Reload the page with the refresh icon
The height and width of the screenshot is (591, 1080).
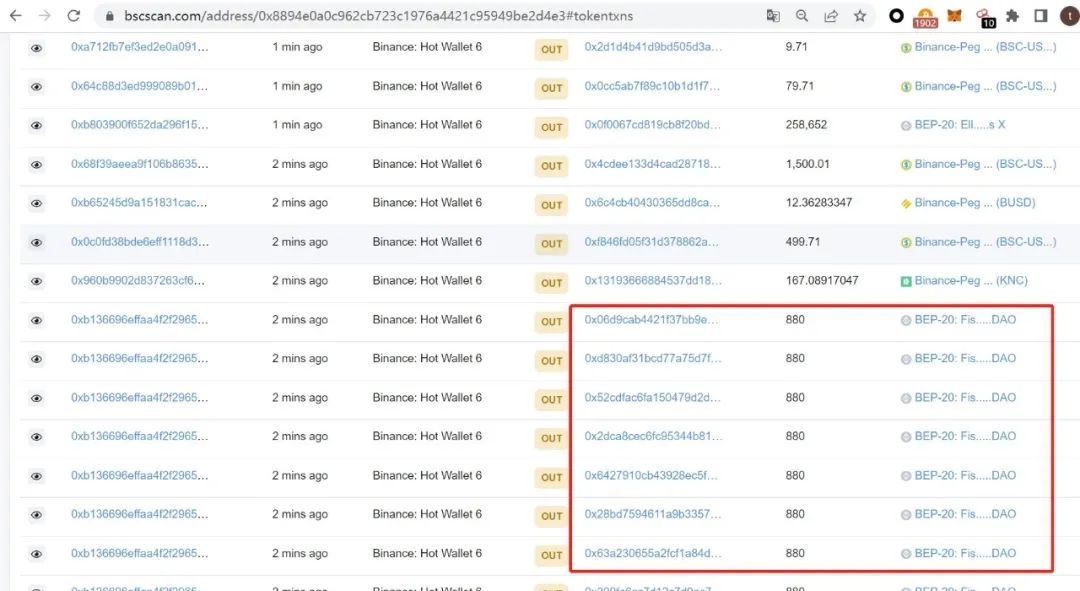74,15
